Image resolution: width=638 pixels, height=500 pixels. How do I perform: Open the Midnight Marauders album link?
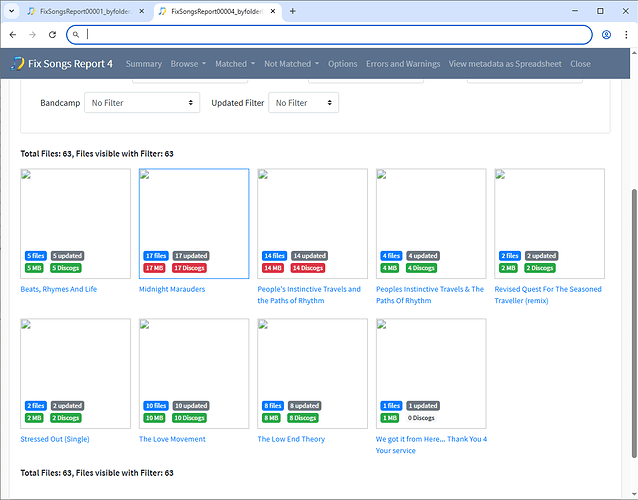pos(172,289)
